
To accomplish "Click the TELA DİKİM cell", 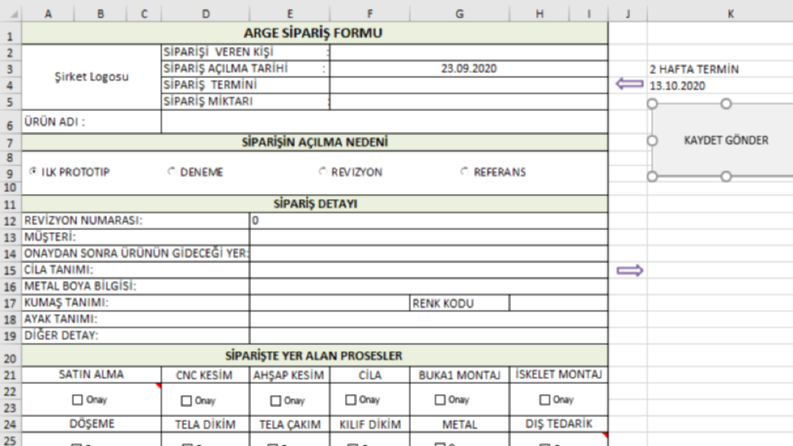I will 205,424.
